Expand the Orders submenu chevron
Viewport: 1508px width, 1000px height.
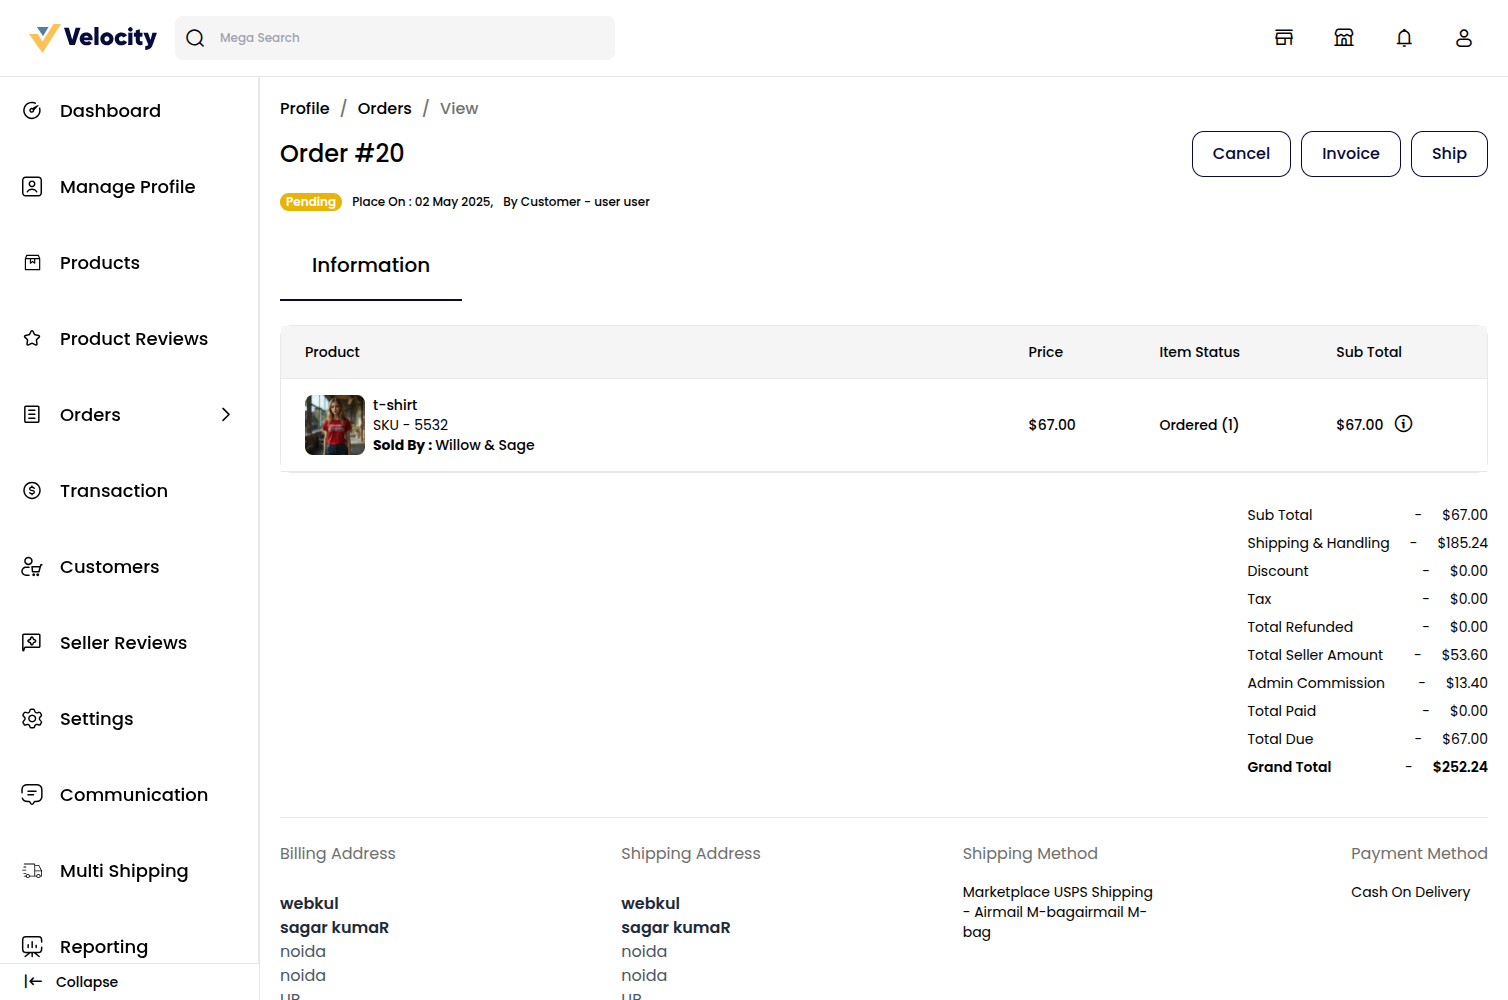pos(226,415)
